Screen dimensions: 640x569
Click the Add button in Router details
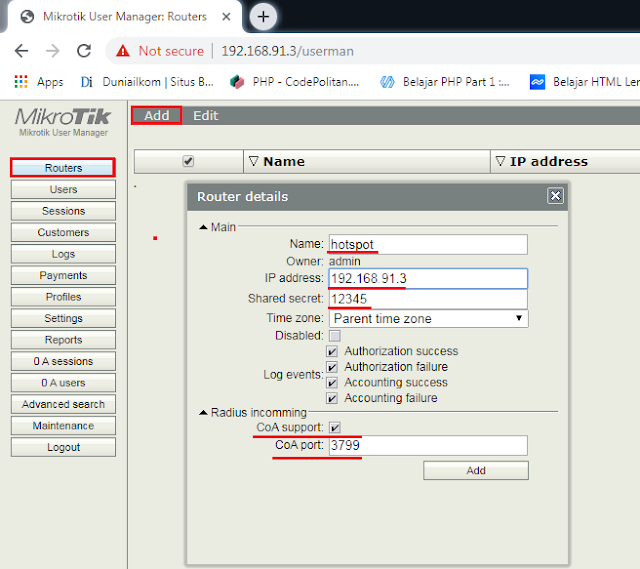(476, 471)
